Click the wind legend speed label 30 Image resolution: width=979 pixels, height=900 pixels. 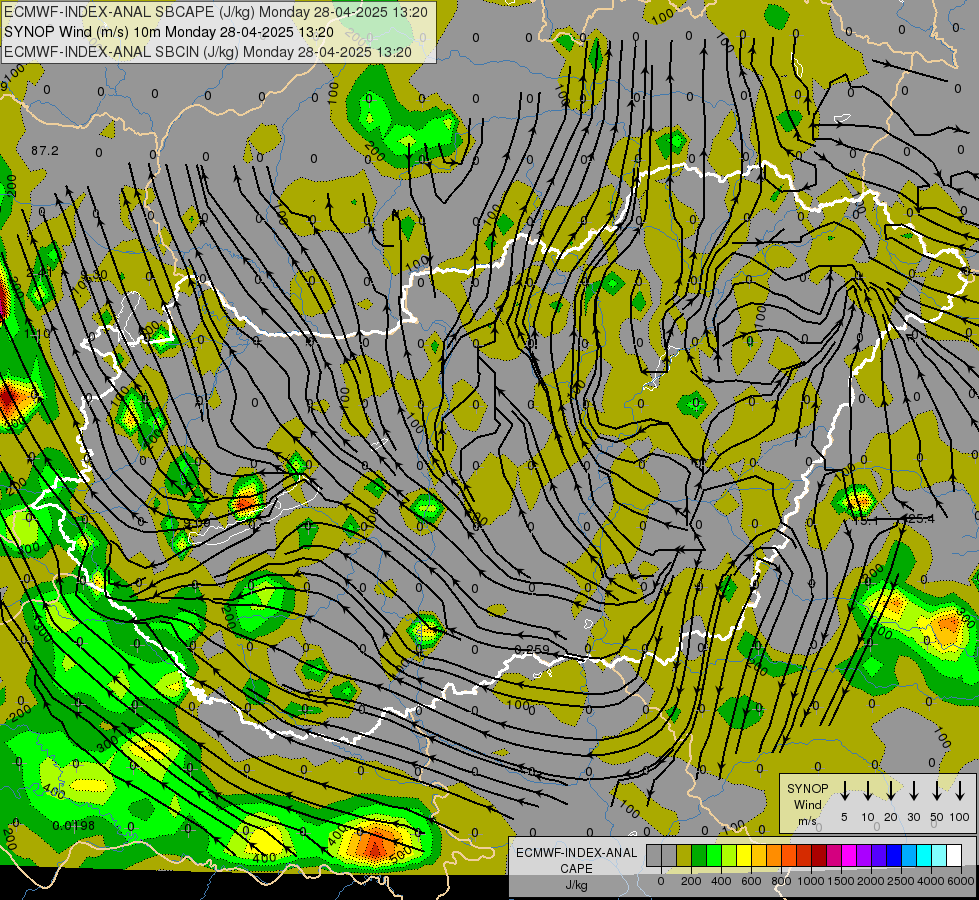pos(913,817)
